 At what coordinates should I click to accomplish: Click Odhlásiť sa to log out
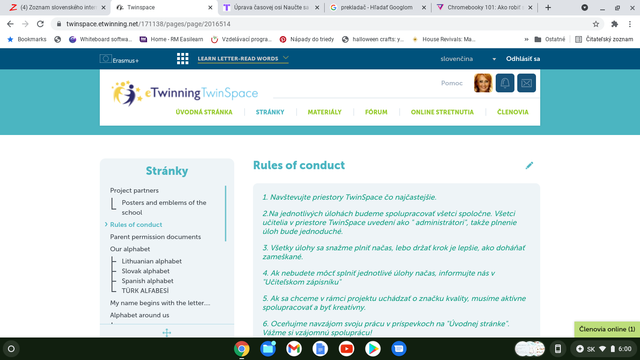523,59
